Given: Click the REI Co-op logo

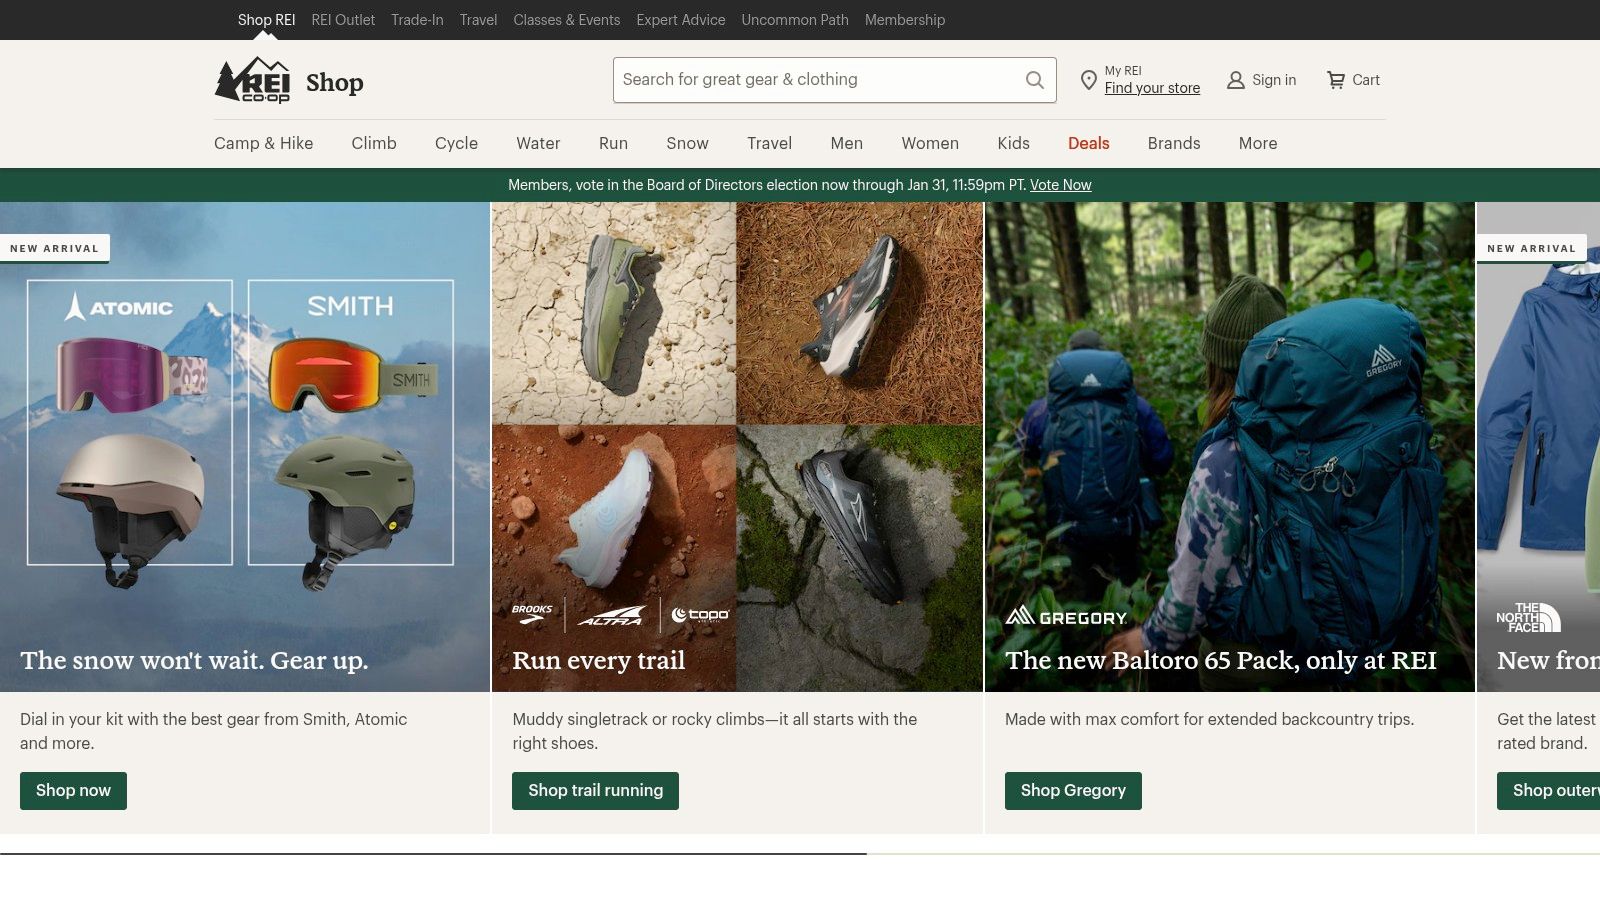Looking at the screenshot, I should coord(252,80).
